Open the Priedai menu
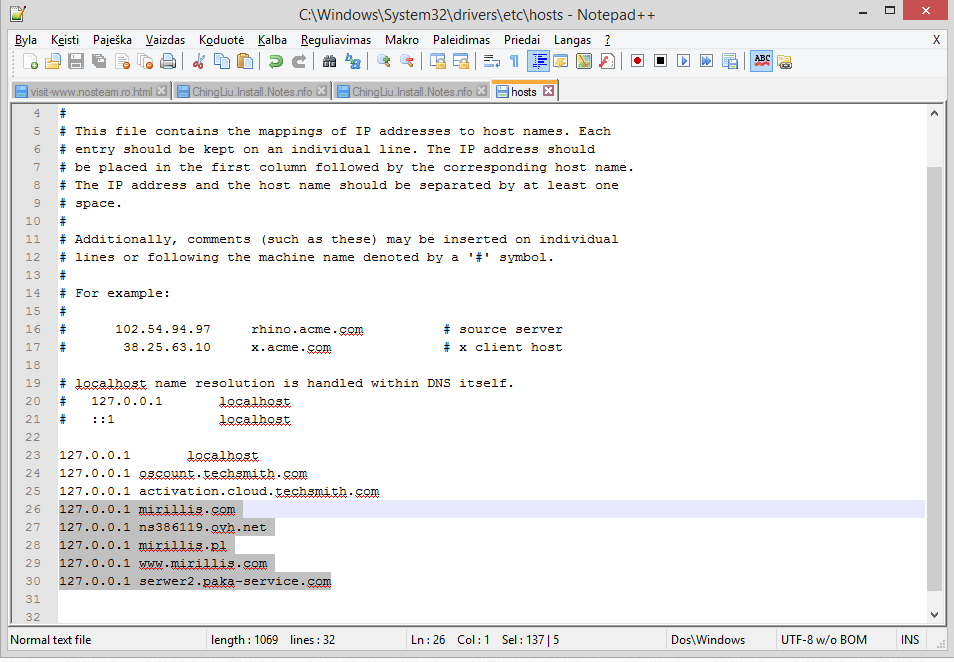This screenshot has width=954, height=662. tap(521, 40)
